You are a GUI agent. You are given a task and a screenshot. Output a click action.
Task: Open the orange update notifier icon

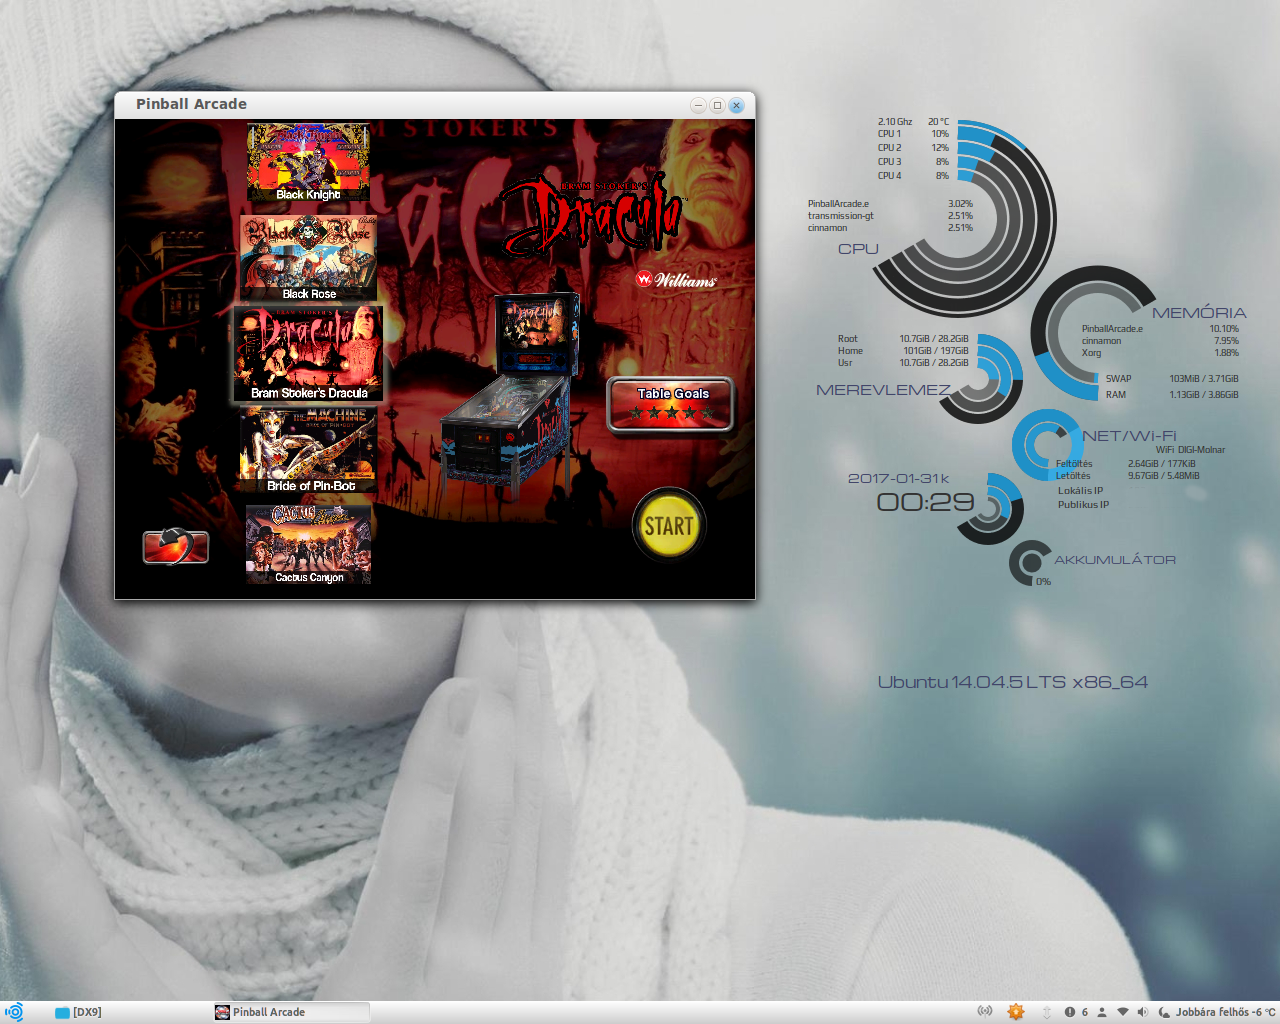pyautogui.click(x=1016, y=1012)
